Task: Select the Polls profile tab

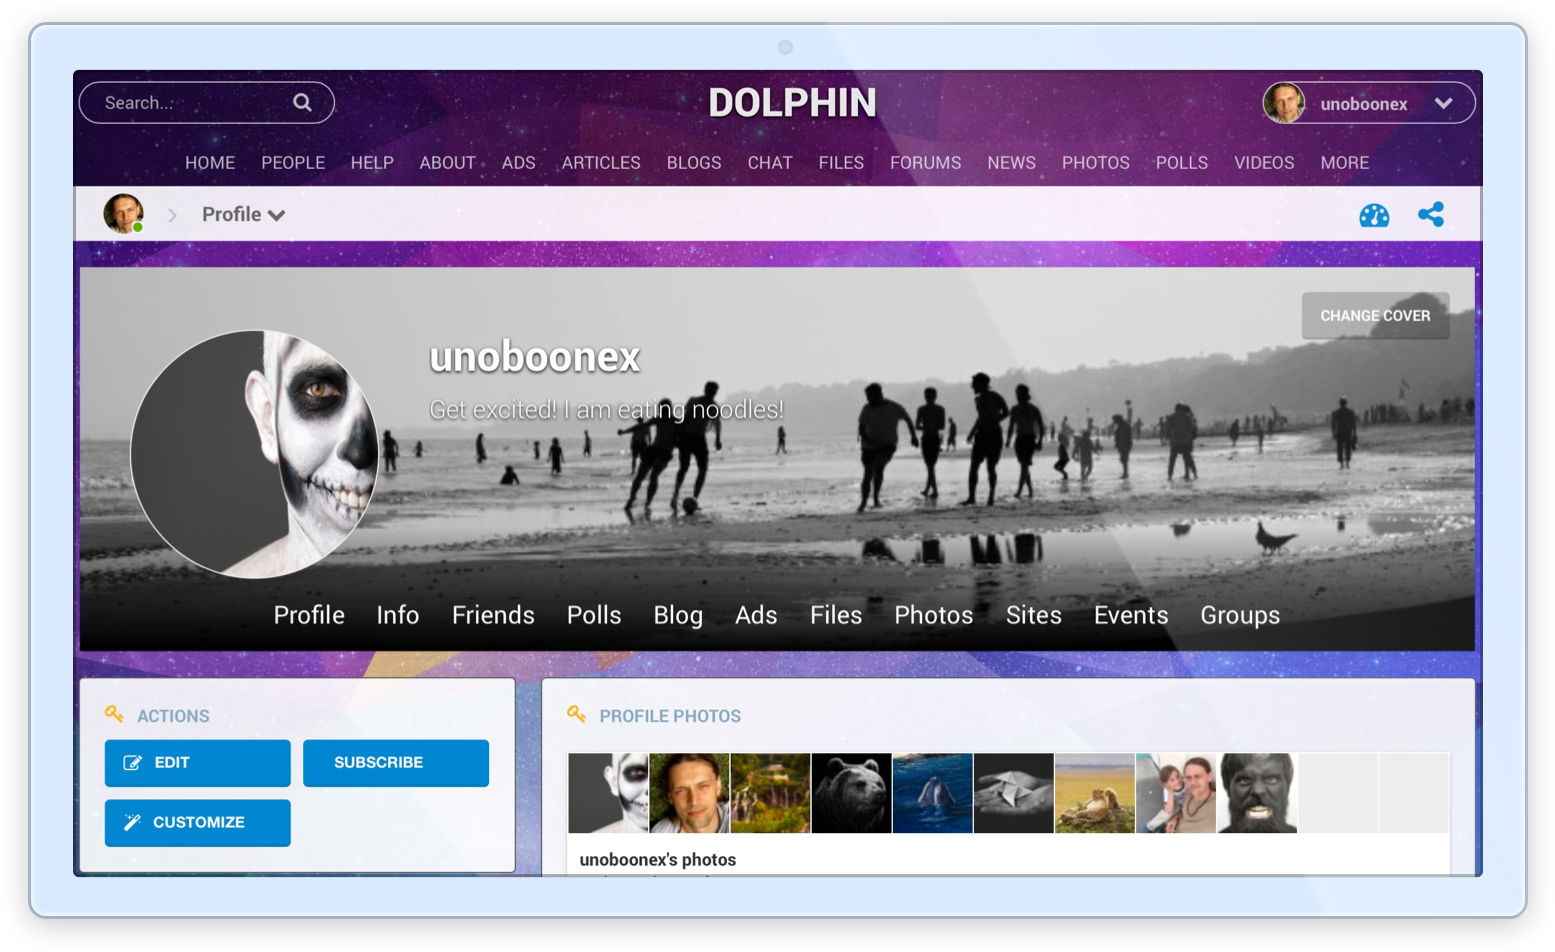Action: pos(594,615)
